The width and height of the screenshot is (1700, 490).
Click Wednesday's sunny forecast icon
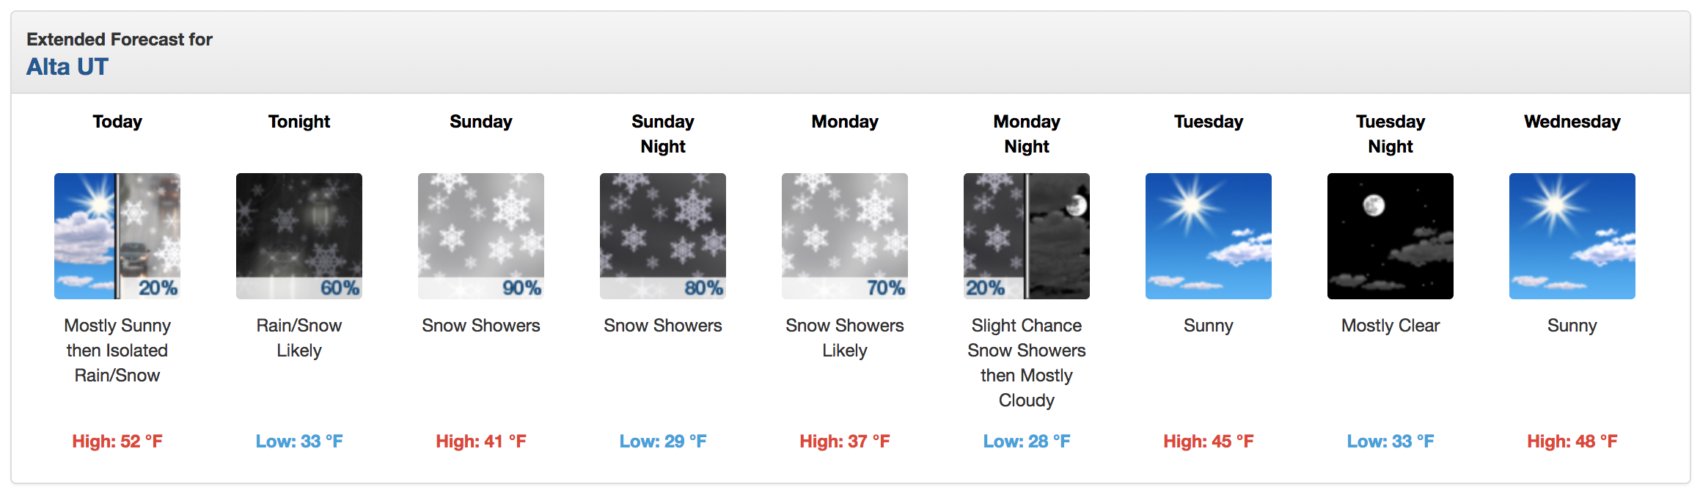tap(1572, 236)
